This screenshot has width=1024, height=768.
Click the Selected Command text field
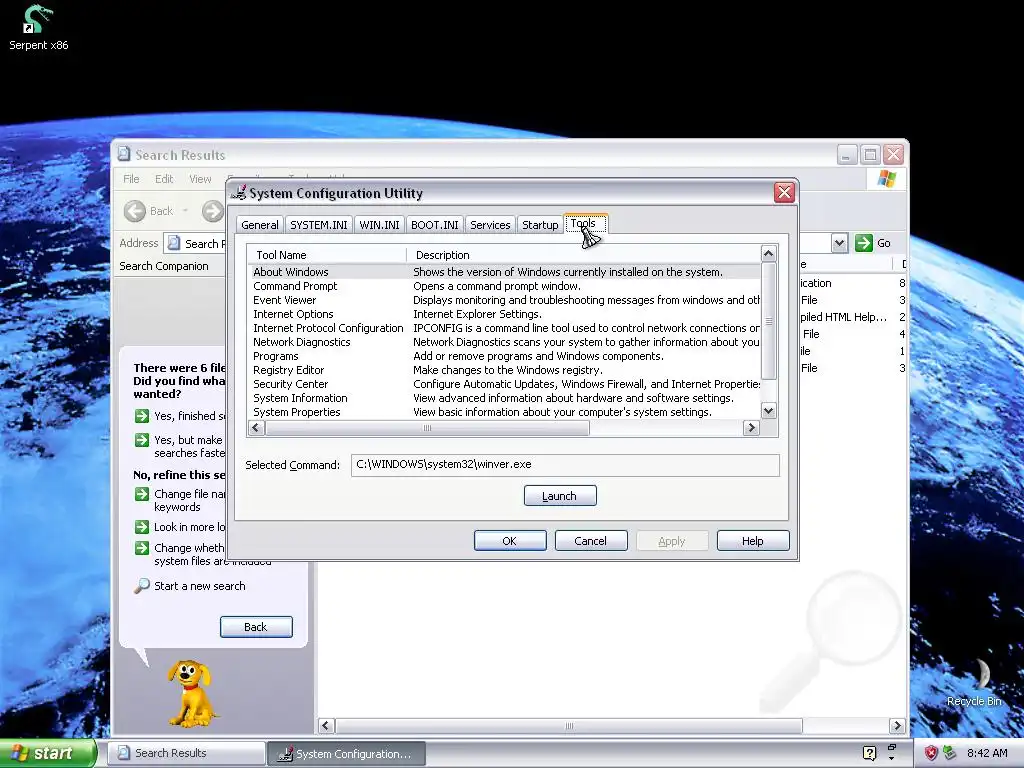(x=565, y=465)
